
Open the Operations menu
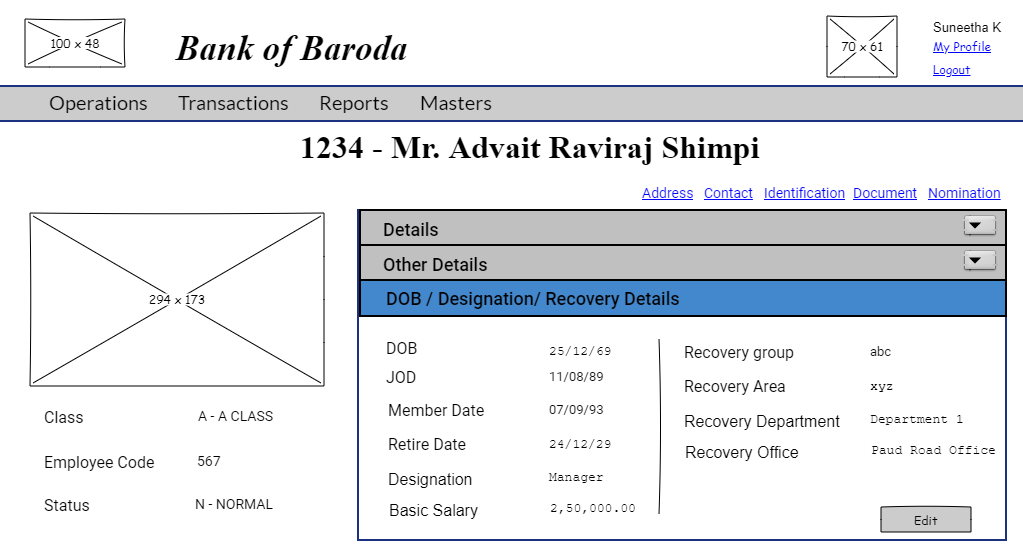click(98, 104)
